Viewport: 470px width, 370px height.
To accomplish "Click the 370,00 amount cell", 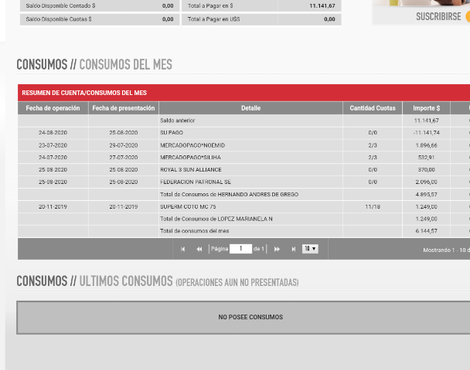I will [x=426, y=170].
